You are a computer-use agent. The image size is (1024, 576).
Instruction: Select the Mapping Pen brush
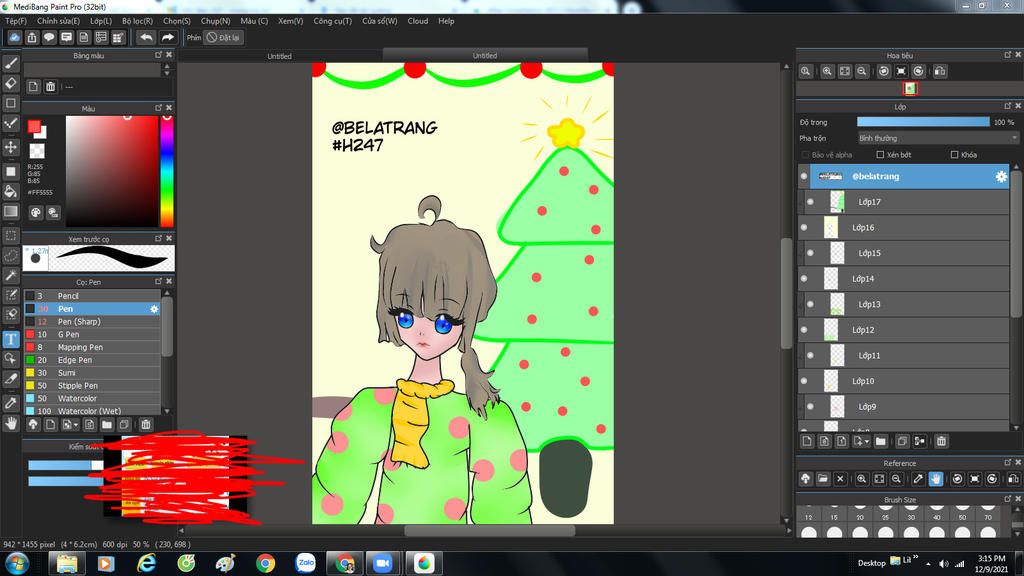92,347
